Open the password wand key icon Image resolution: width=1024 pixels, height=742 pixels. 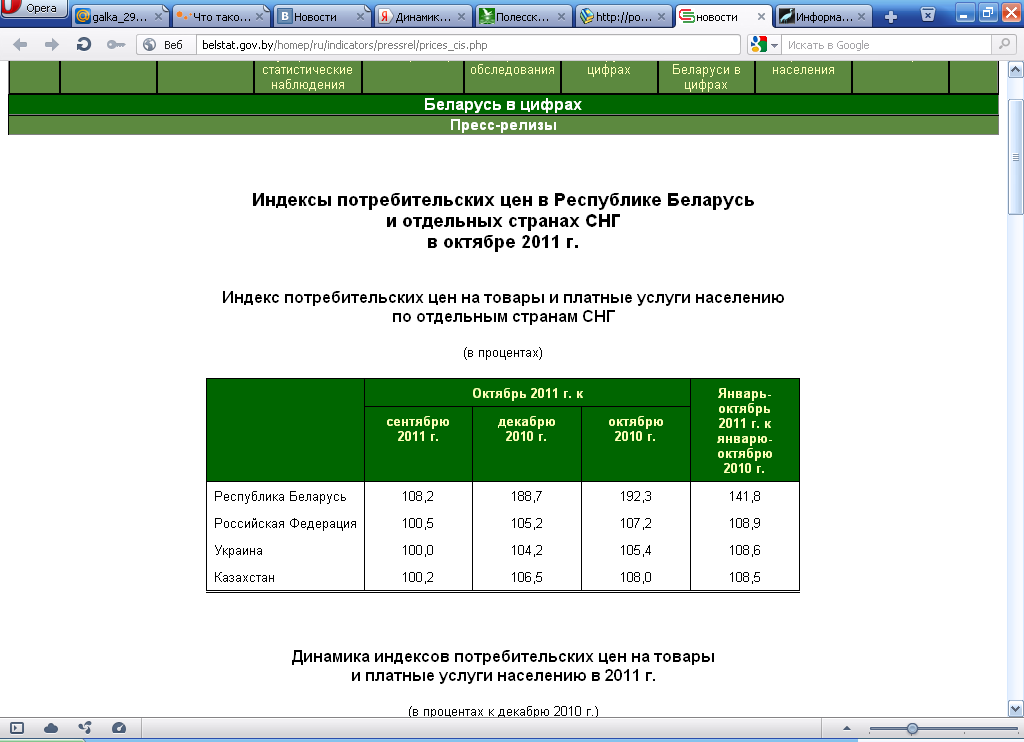click(116, 44)
